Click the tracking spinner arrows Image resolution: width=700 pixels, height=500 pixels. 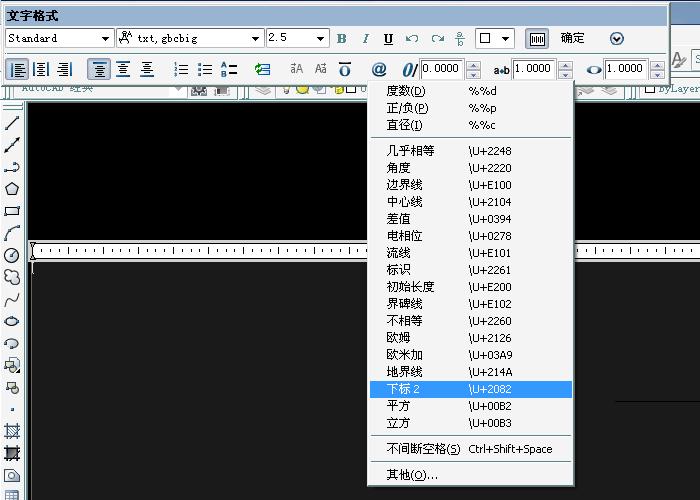566,70
